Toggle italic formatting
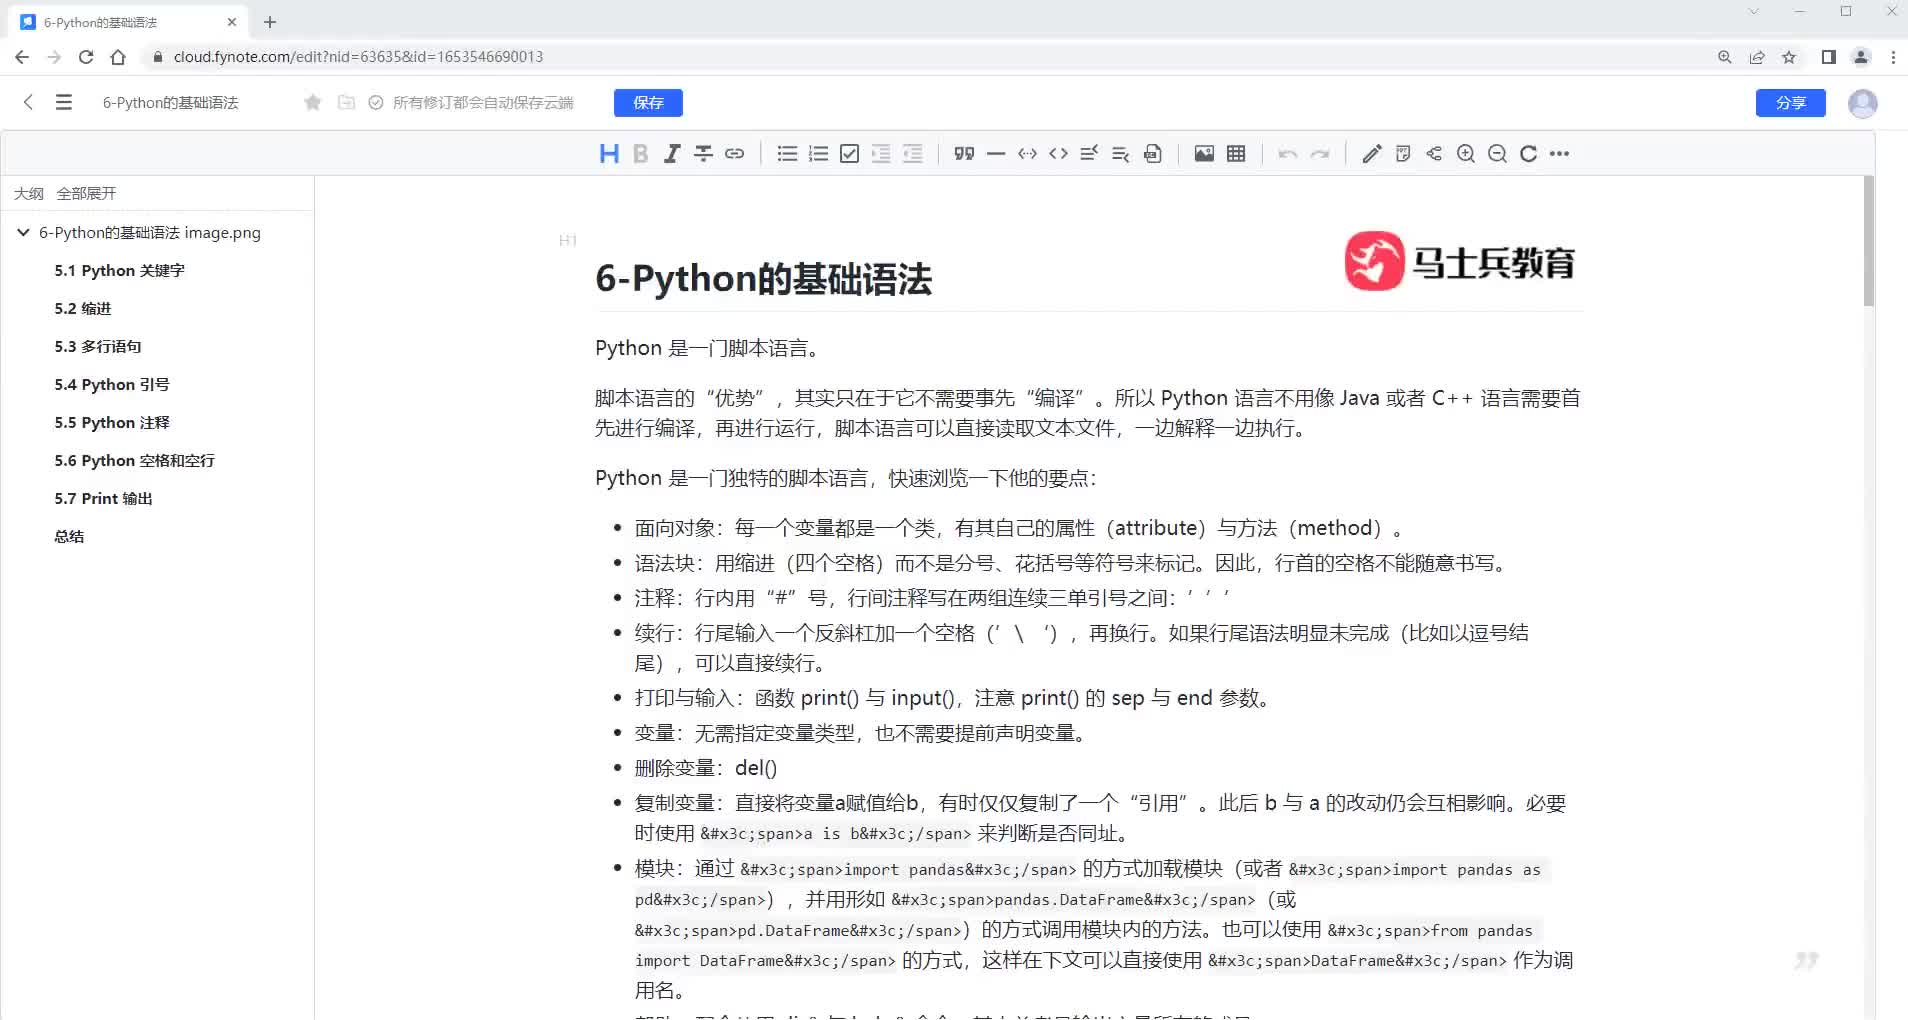The width and height of the screenshot is (1908, 1020). coord(672,154)
